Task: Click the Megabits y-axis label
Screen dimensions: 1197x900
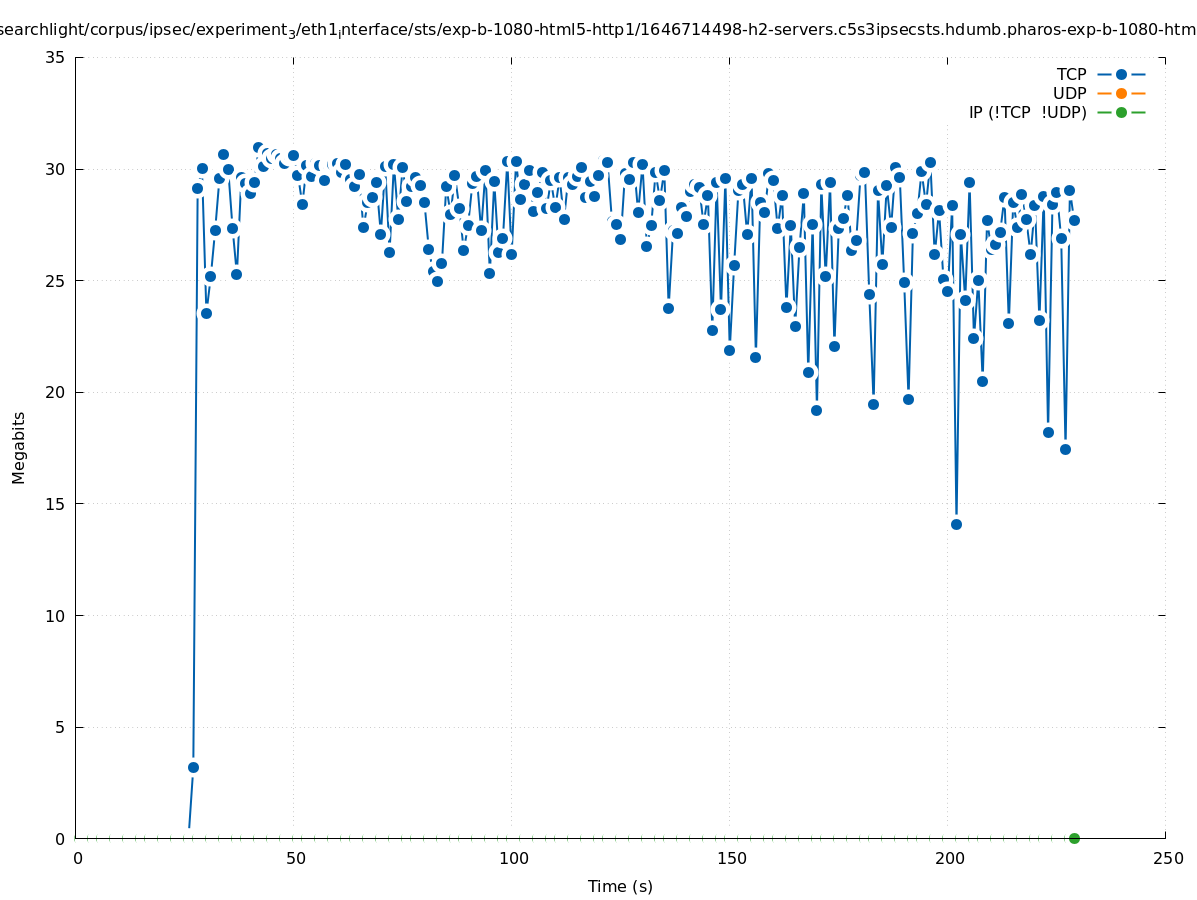Action: pos(19,447)
